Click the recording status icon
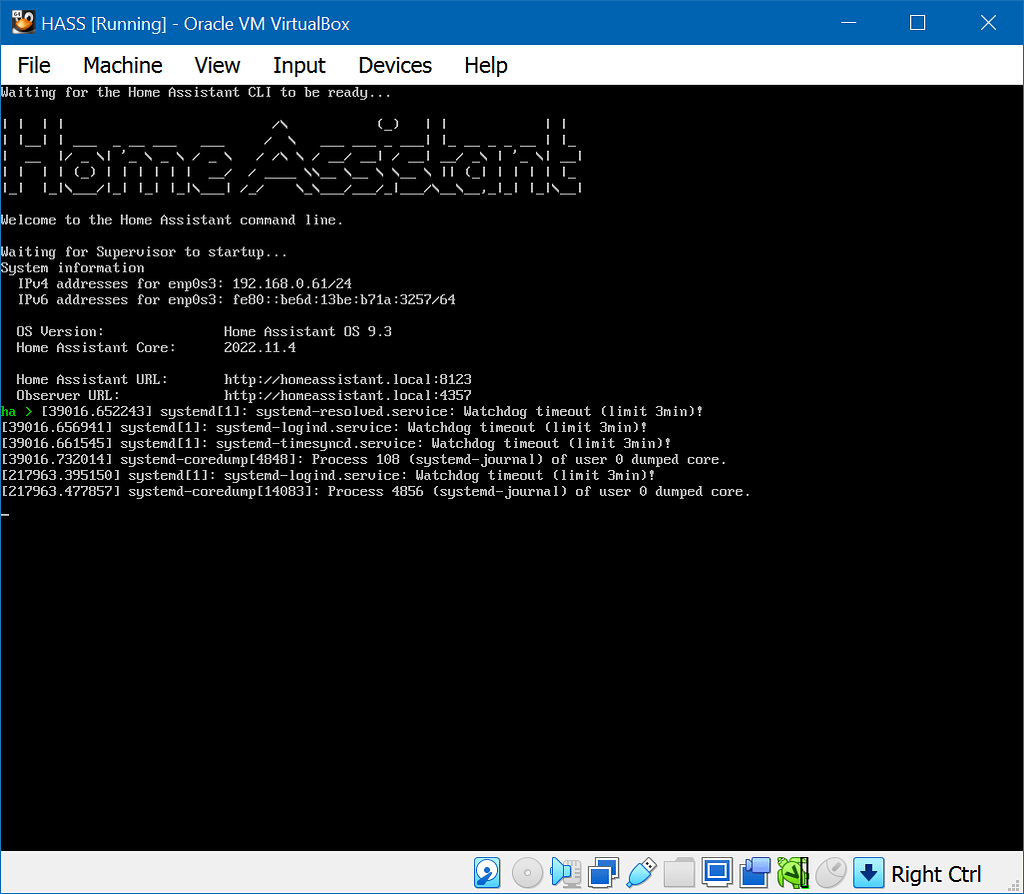Image resolution: width=1024 pixels, height=894 pixels. [755, 872]
